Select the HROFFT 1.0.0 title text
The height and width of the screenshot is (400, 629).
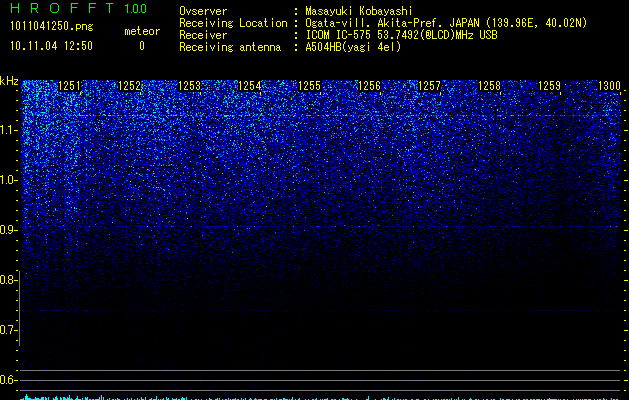click(x=78, y=8)
